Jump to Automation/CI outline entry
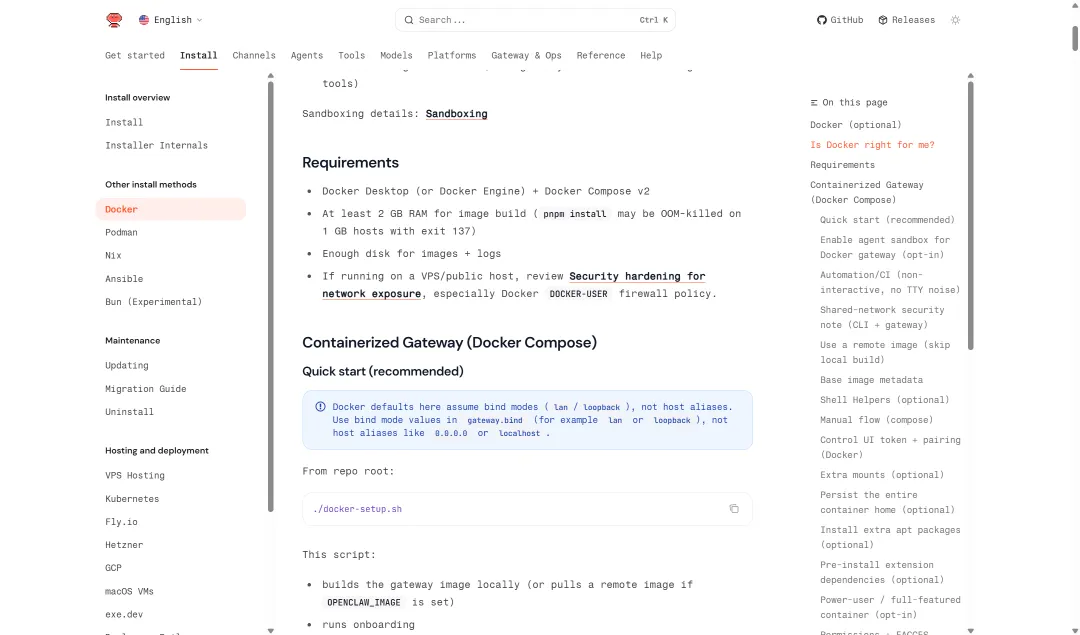Image resolution: width=1080 pixels, height=635 pixels. point(890,282)
